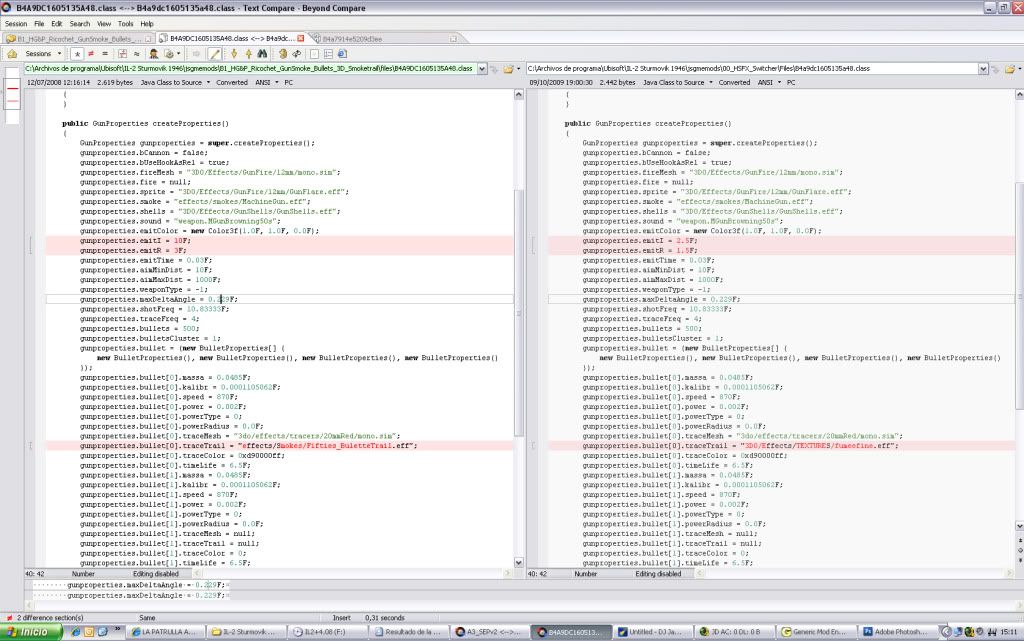
Task: Click '2 difference section(s)' status text
Action: pos(50,618)
